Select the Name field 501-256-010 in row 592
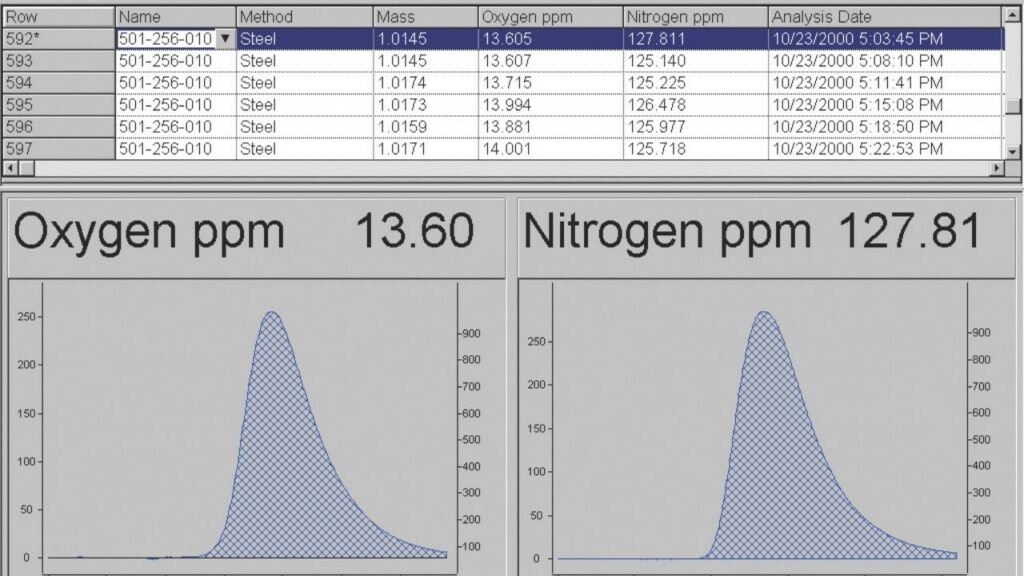Viewport: 1024px width, 576px height. pyautogui.click(x=167, y=39)
